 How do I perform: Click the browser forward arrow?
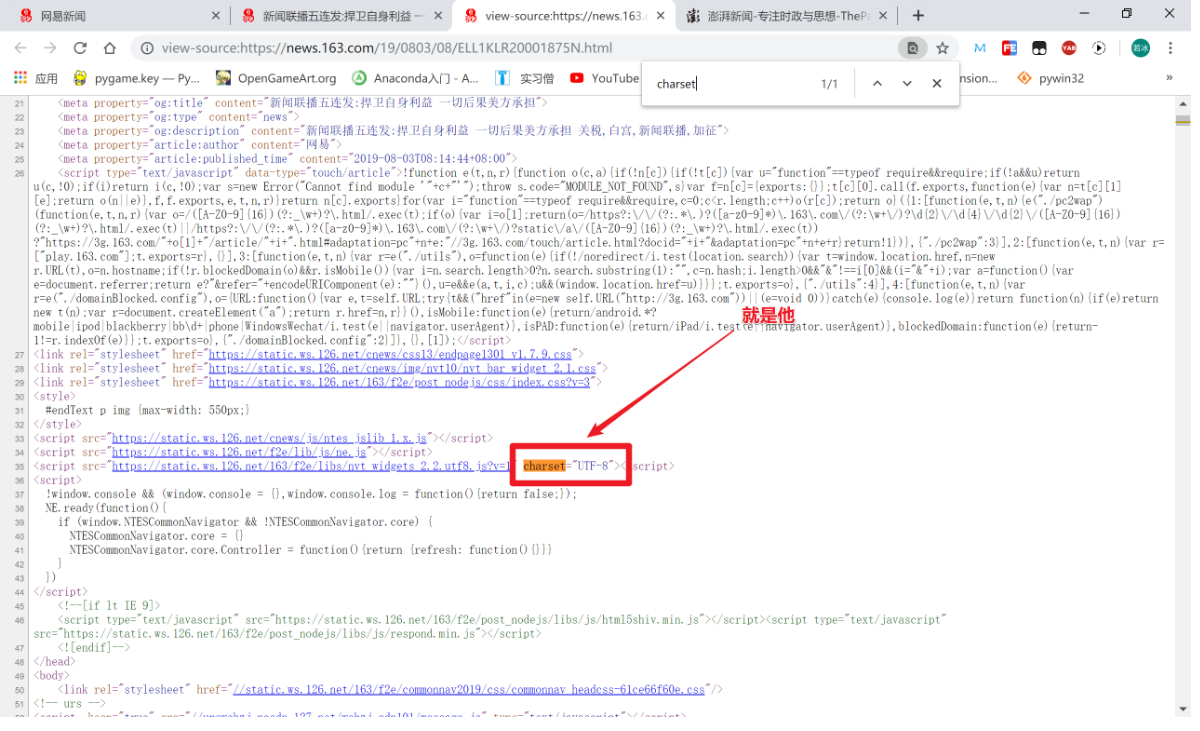coord(51,48)
